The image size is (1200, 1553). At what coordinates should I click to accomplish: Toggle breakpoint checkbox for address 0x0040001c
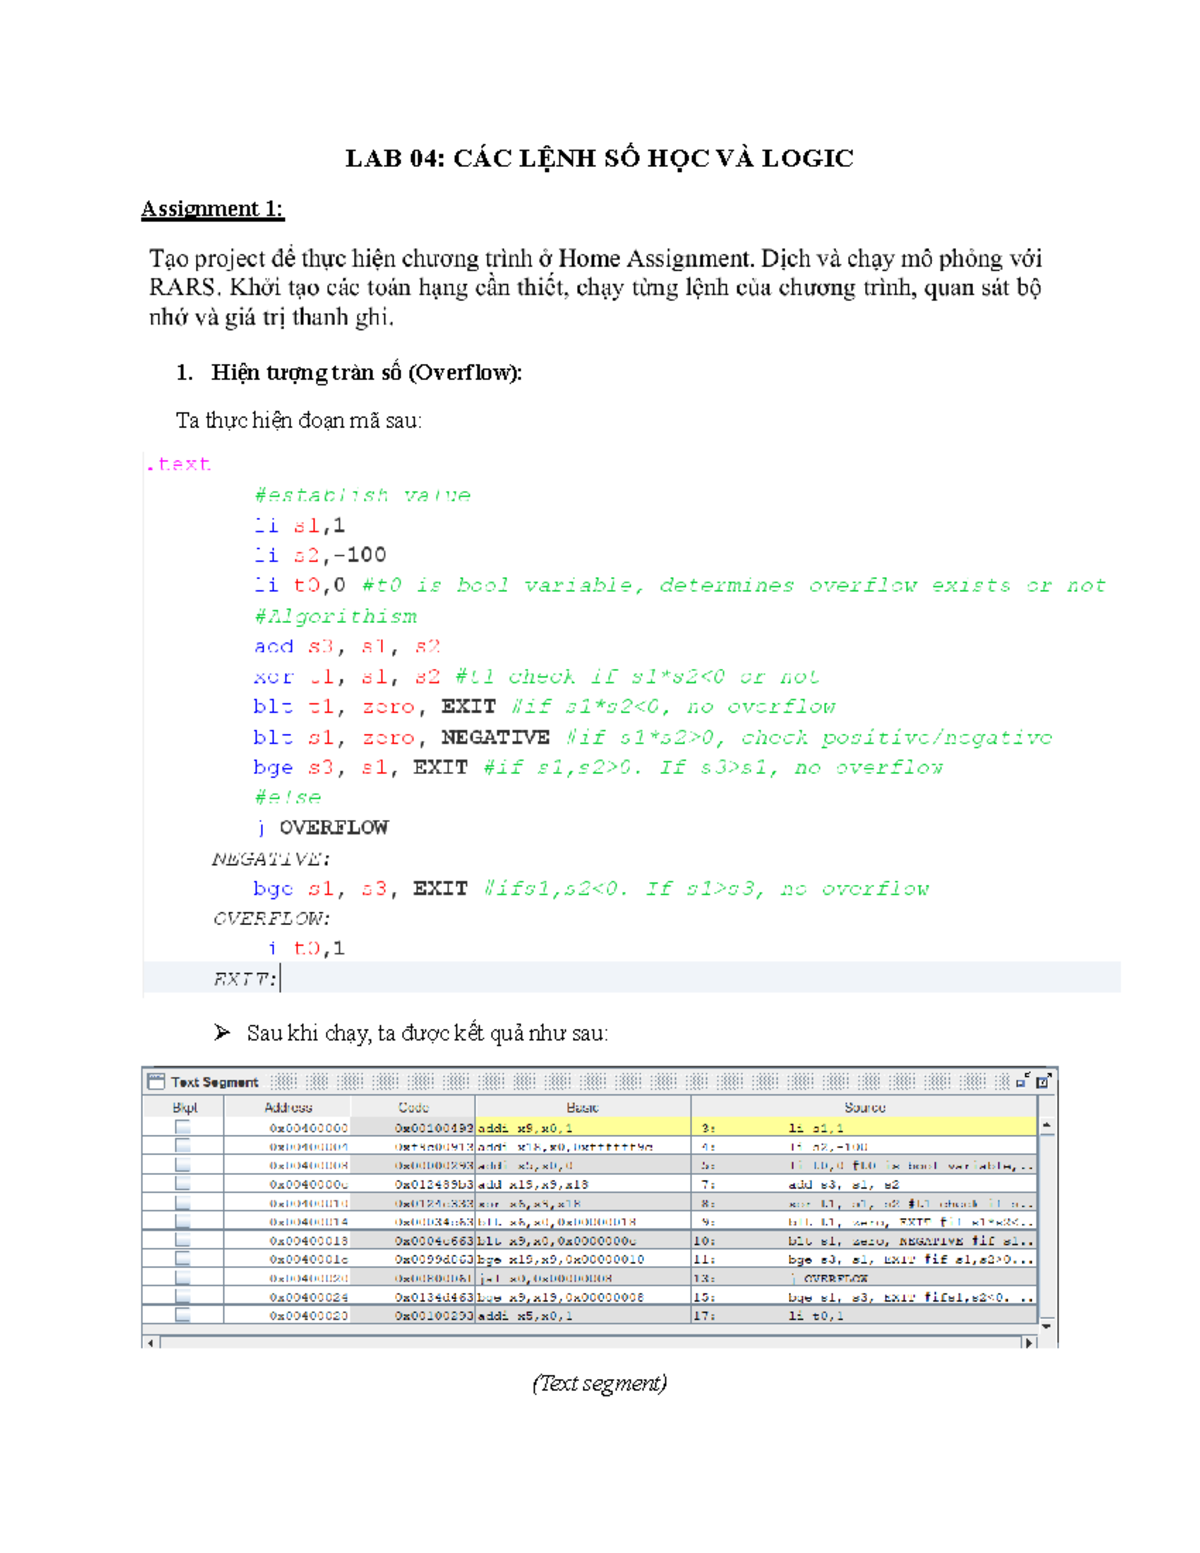(182, 1259)
